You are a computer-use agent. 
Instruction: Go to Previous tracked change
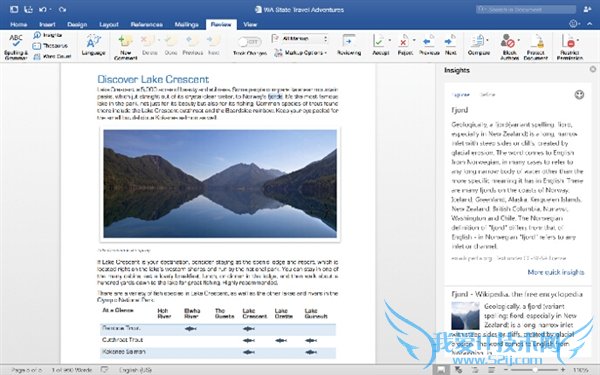pos(429,45)
